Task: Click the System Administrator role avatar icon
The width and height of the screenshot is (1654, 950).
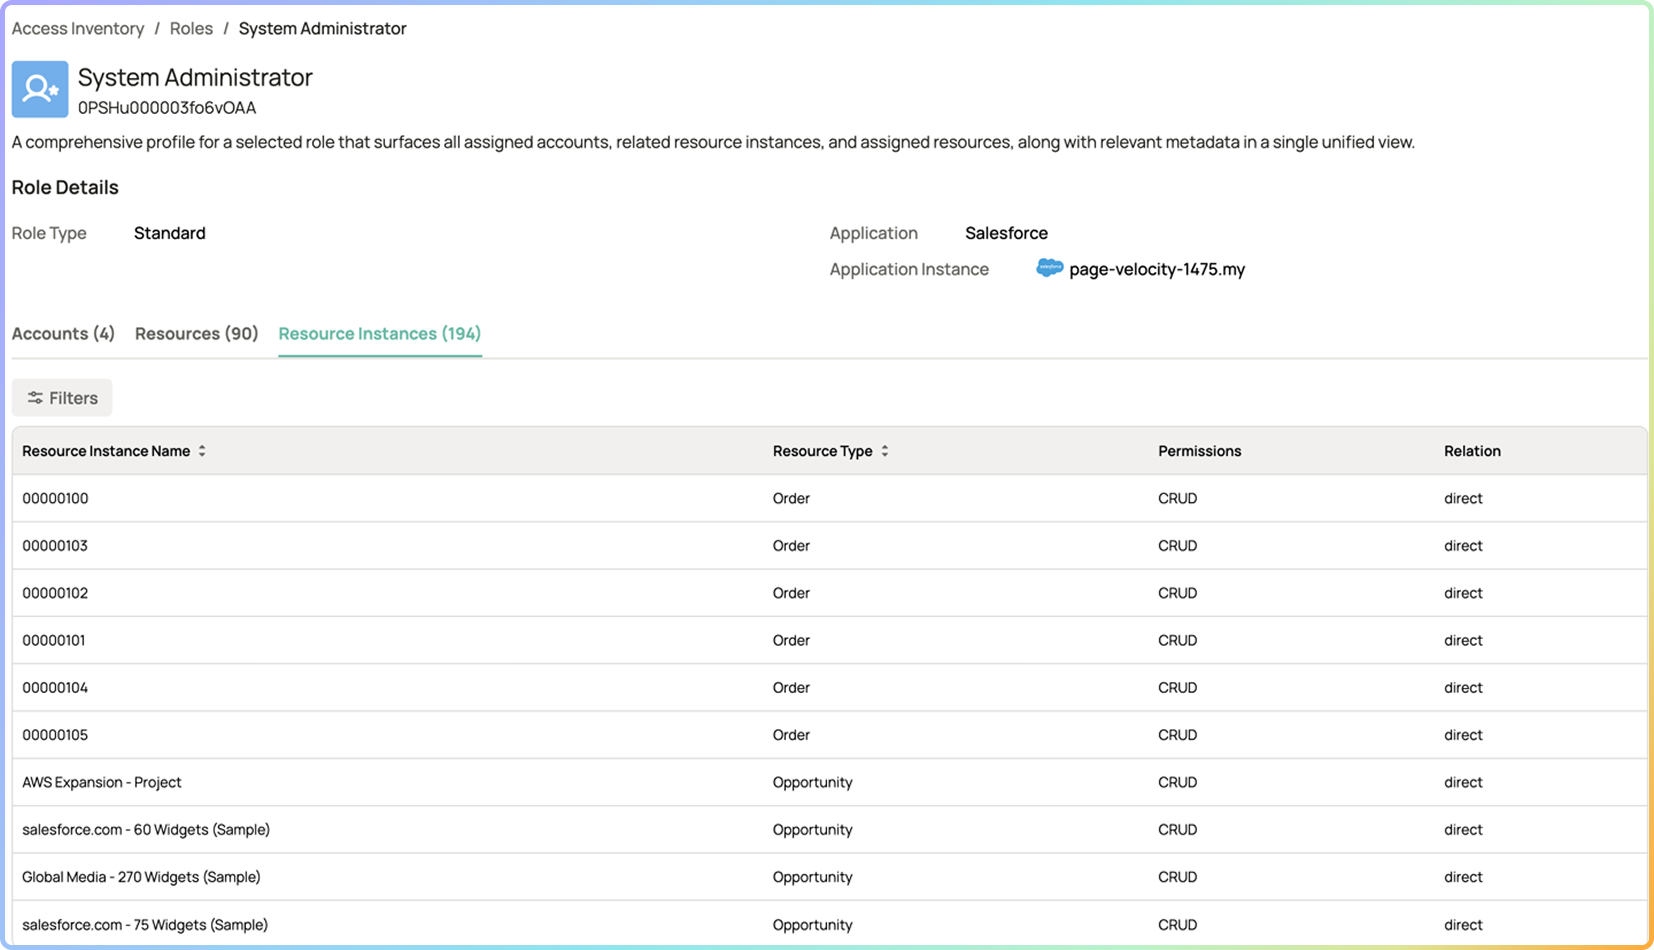Action: [40, 89]
